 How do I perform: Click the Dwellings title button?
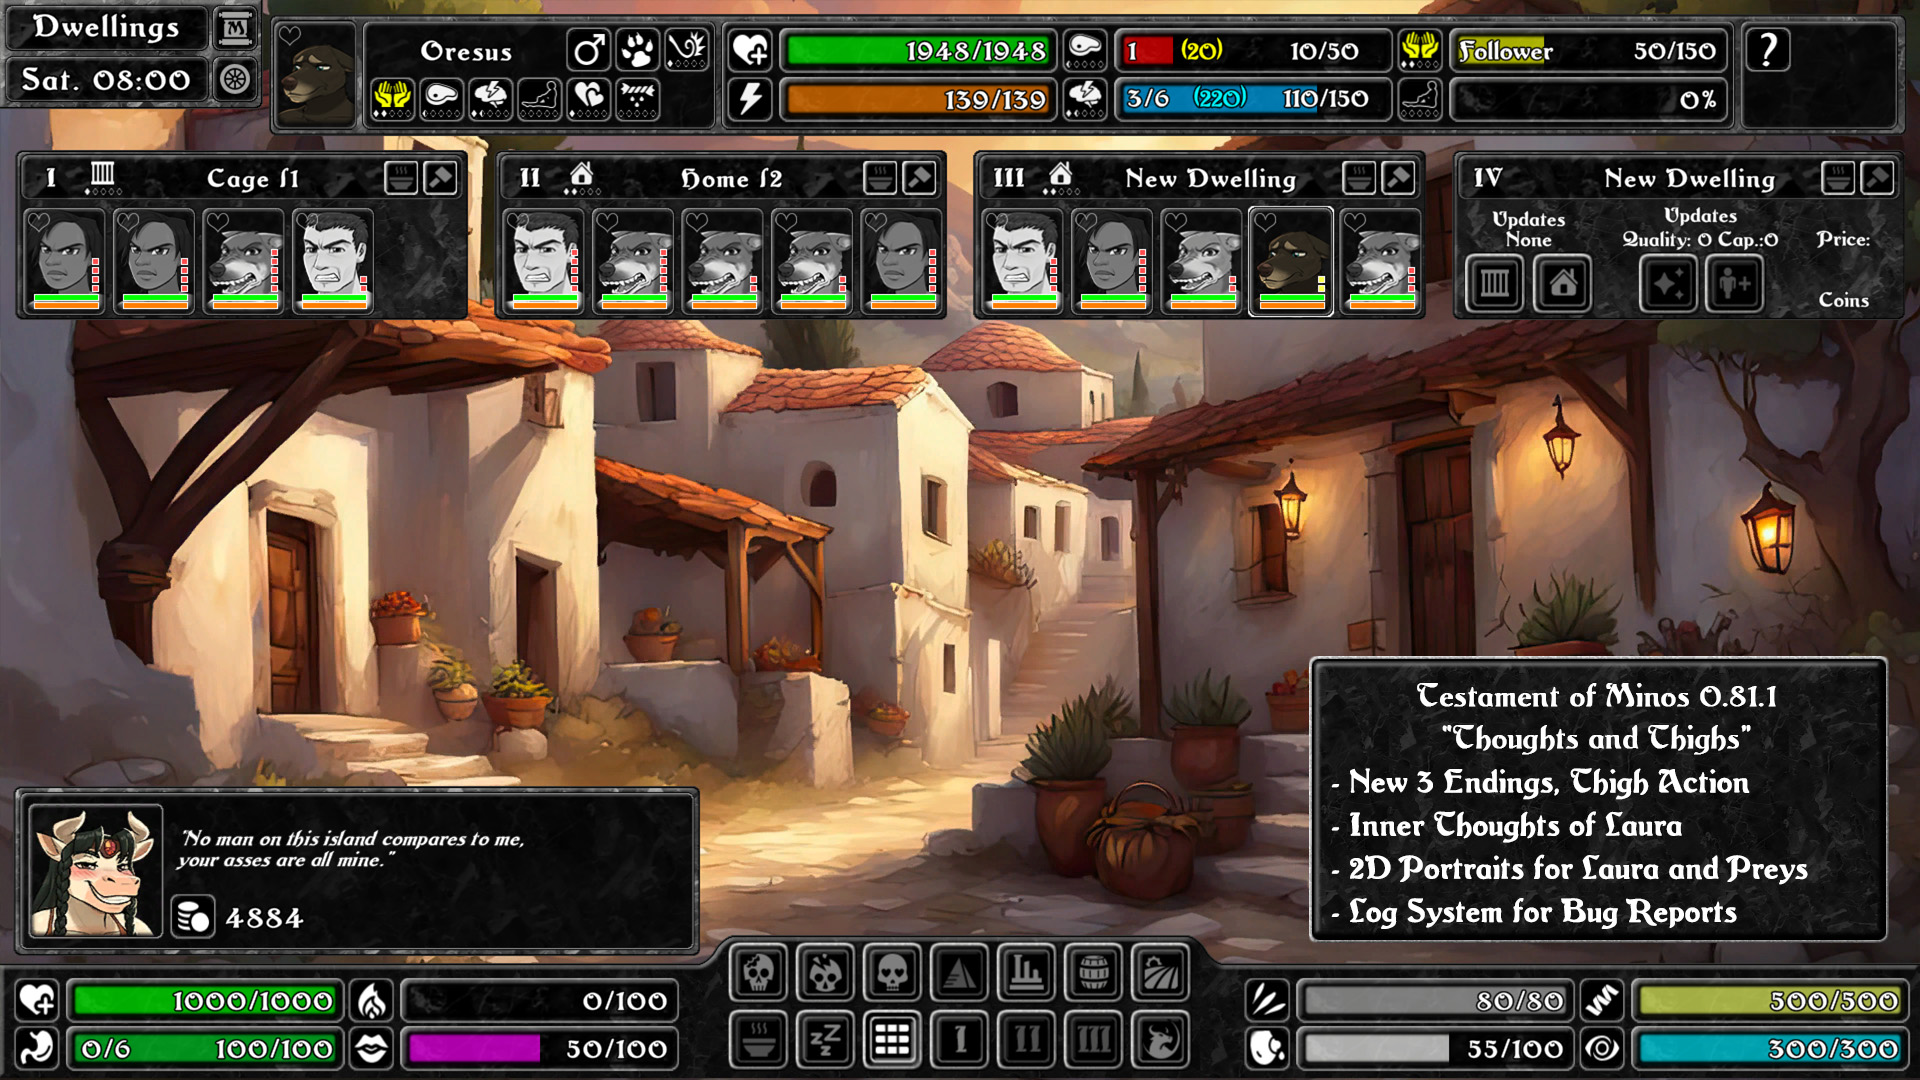106,27
